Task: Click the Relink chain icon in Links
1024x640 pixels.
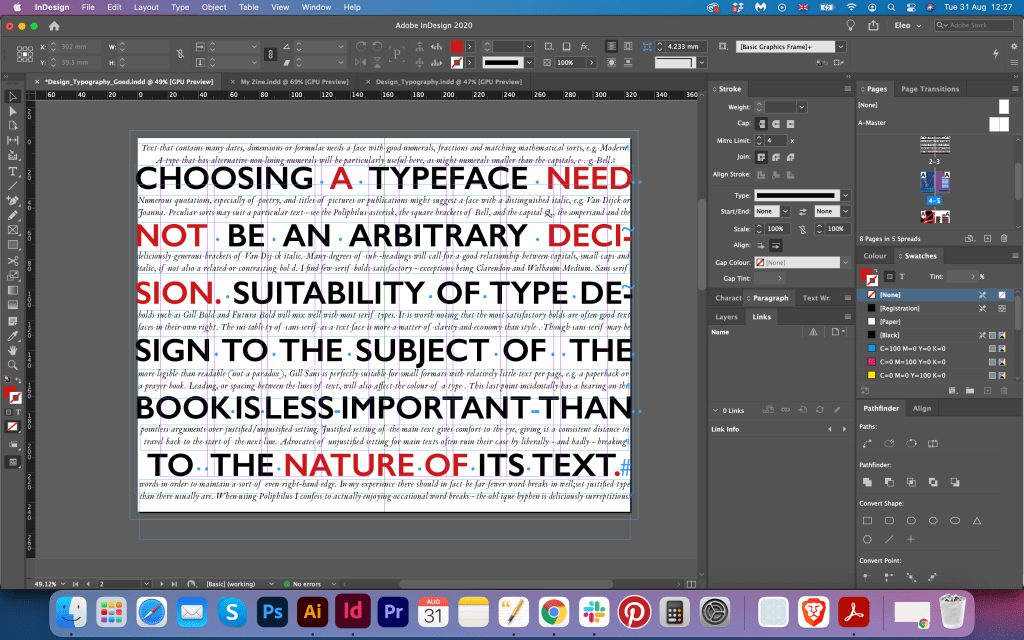Action: [x=785, y=411]
